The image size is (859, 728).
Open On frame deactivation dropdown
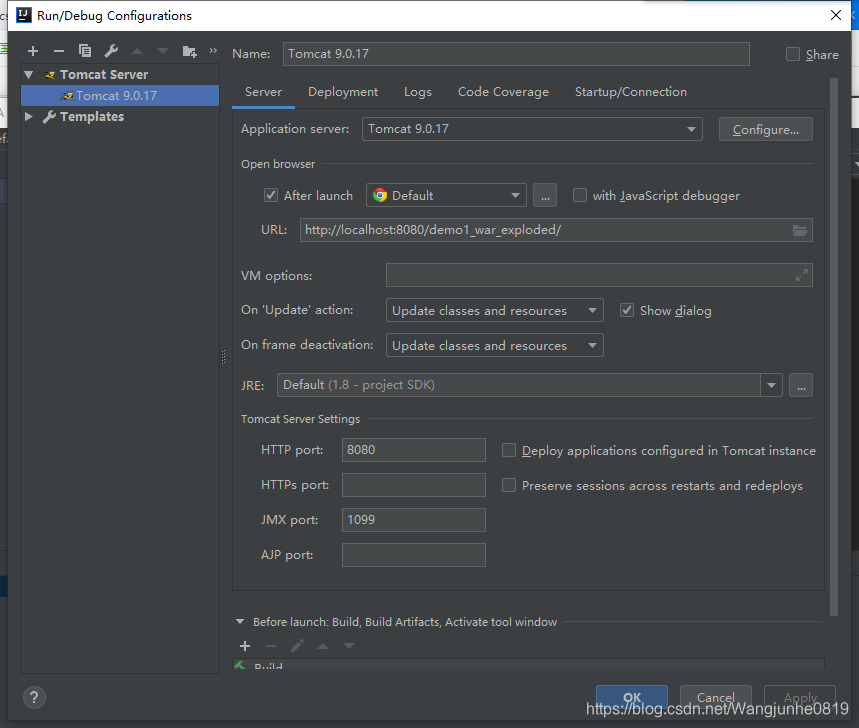click(495, 345)
